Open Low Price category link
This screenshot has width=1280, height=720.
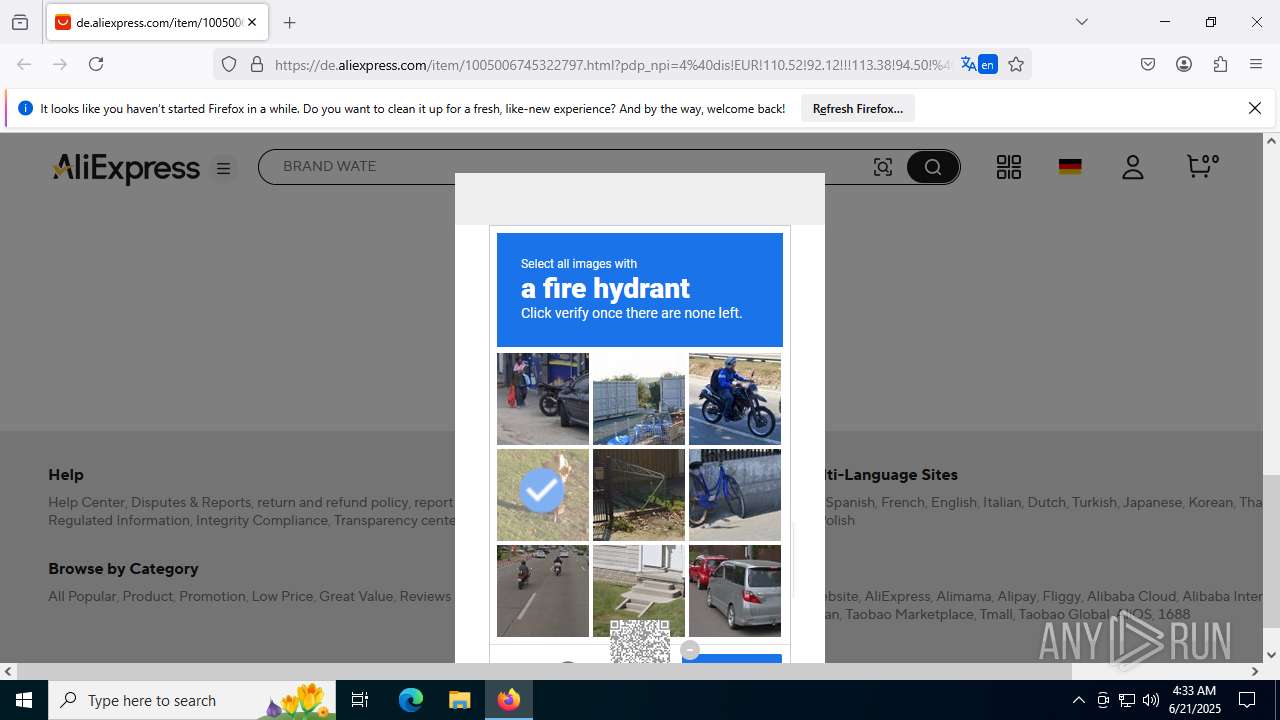point(282,596)
